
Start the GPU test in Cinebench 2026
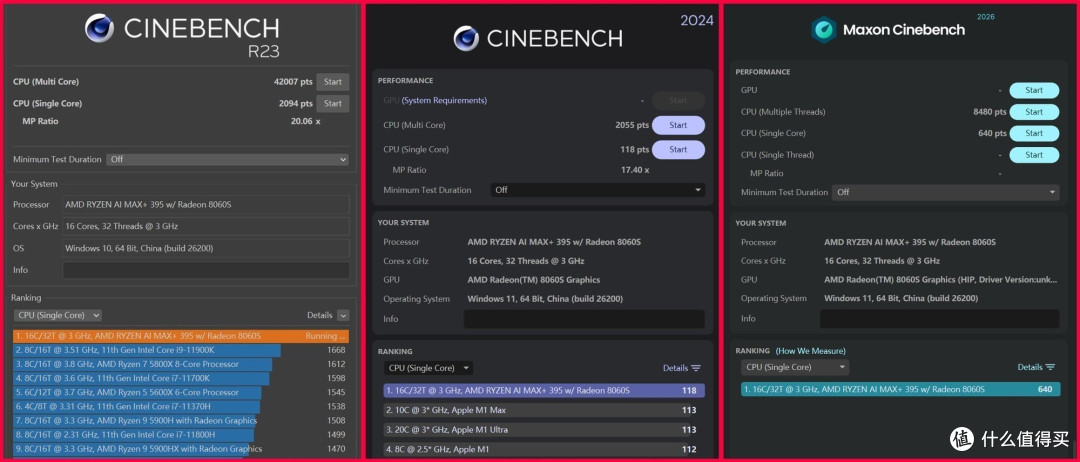1034,90
